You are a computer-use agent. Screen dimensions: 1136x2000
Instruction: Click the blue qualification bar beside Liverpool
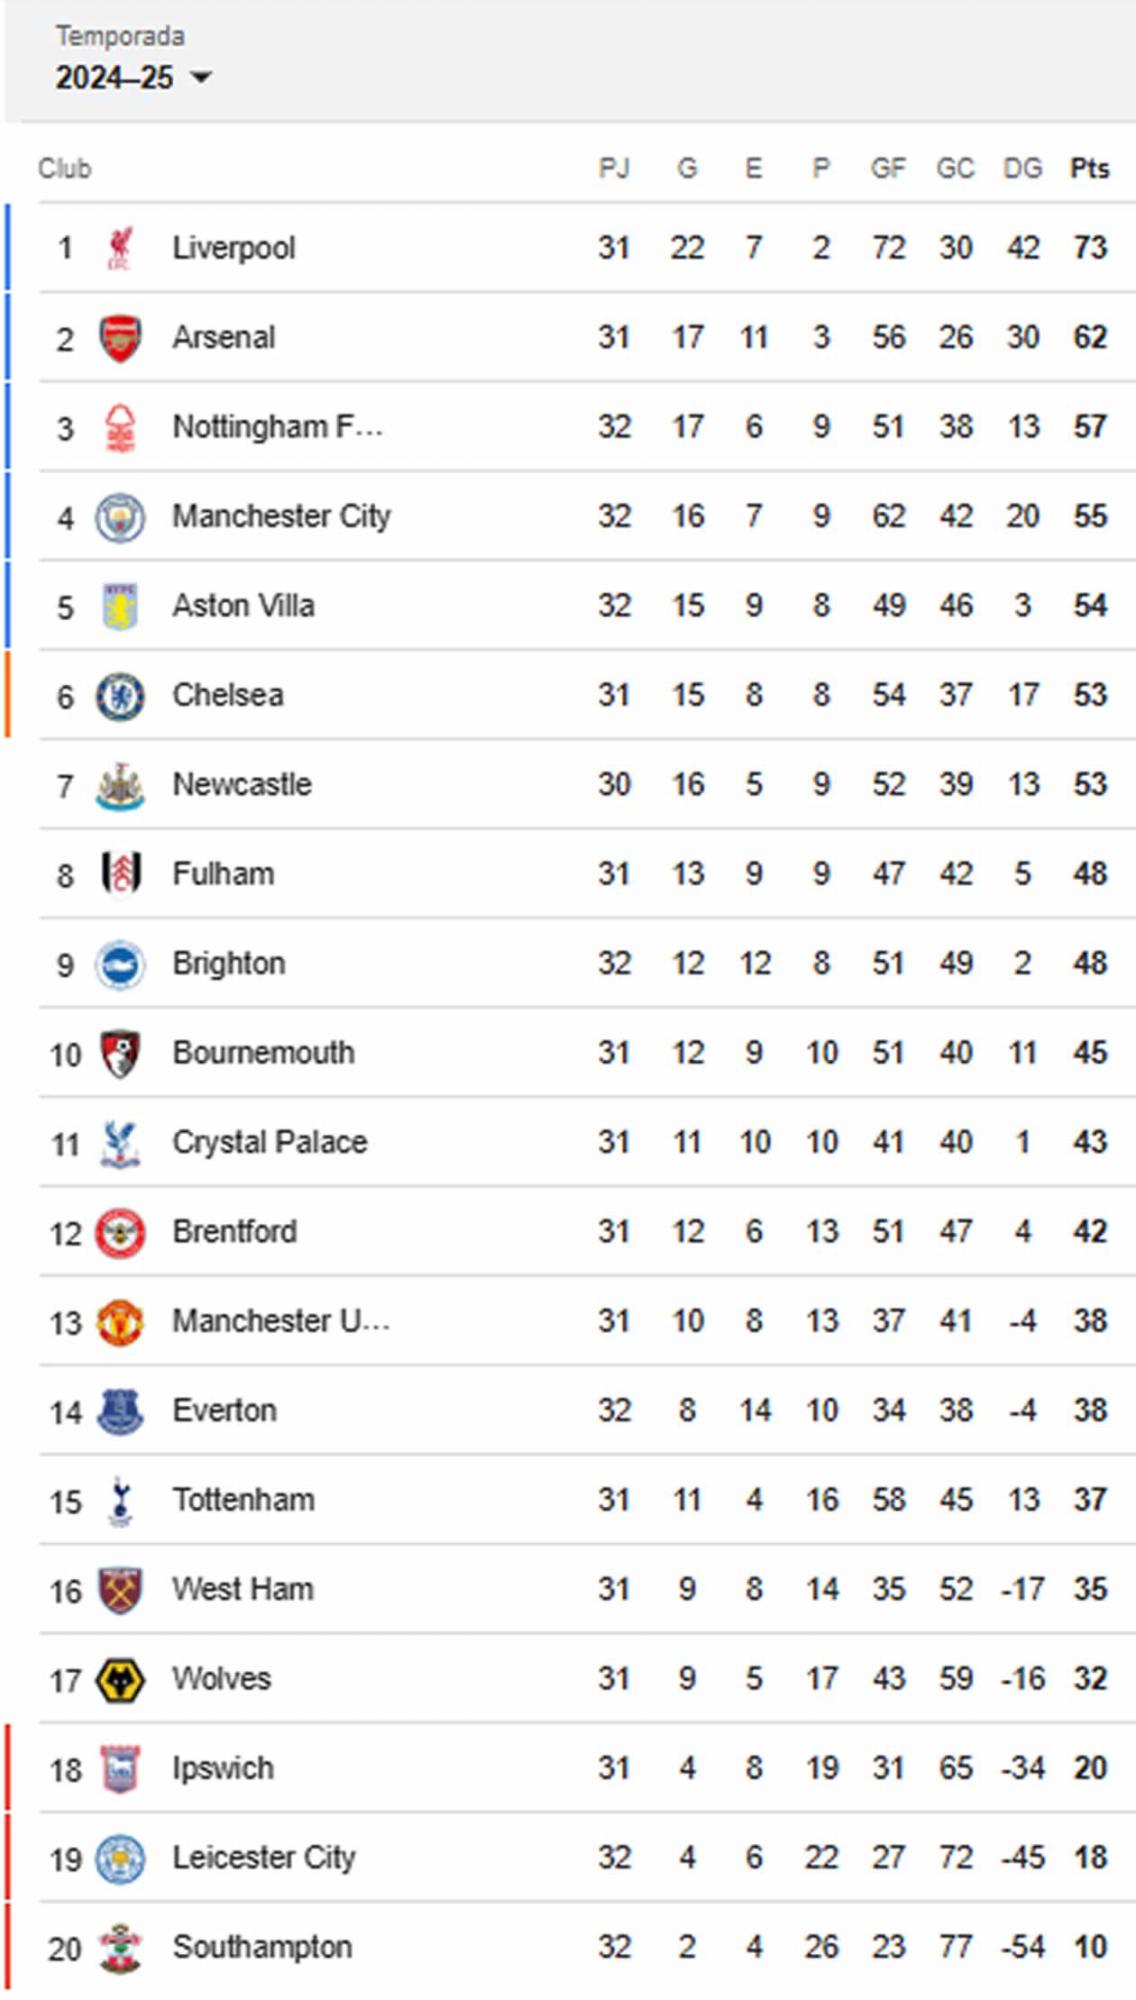tap(10, 247)
